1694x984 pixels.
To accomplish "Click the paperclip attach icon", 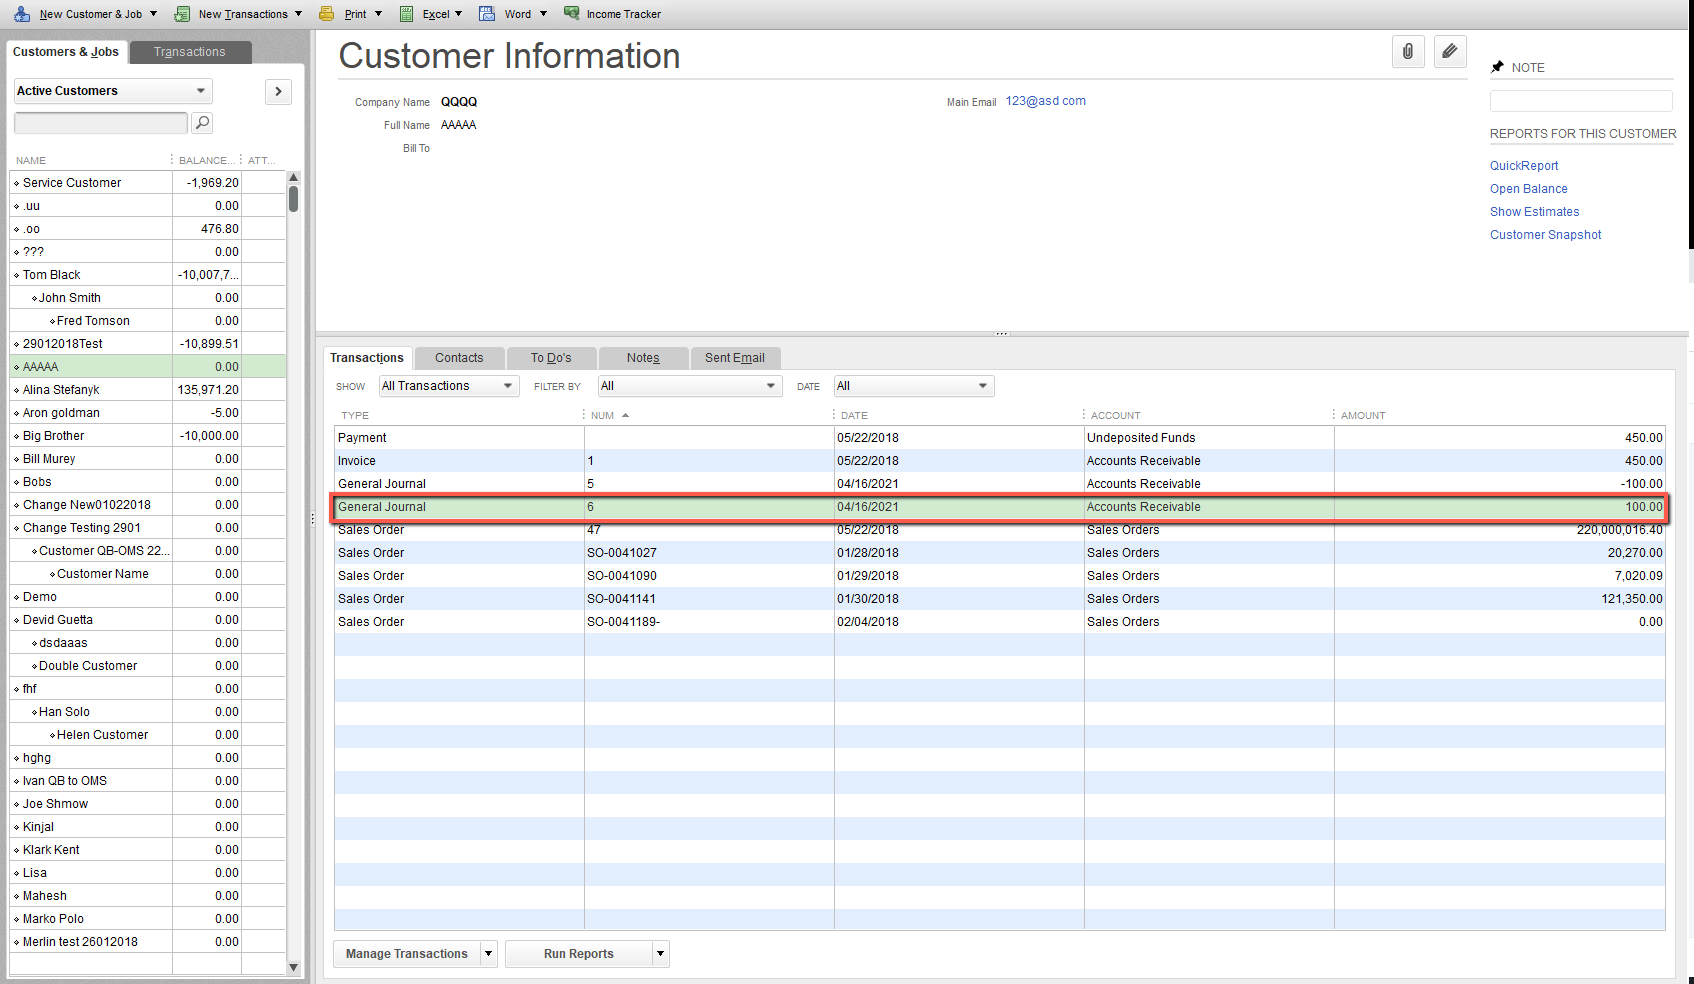I will point(1407,51).
